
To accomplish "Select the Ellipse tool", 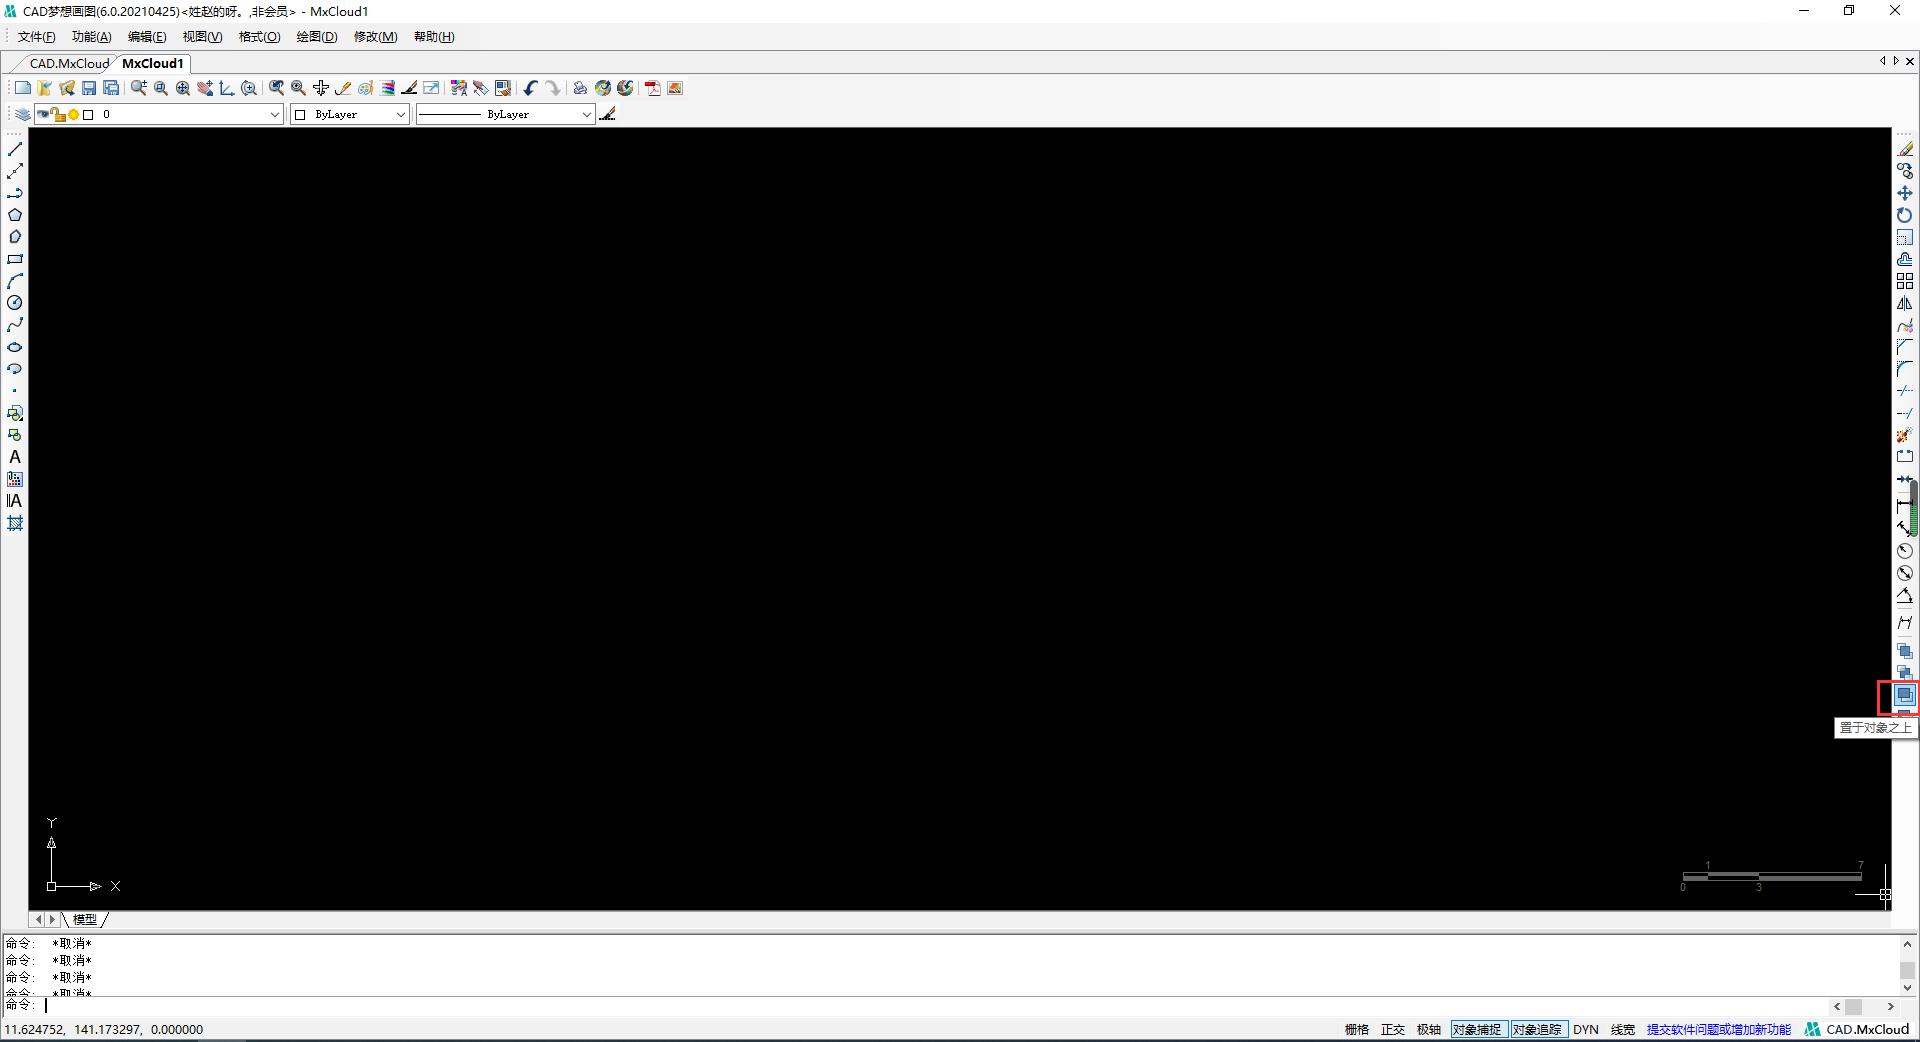I will pos(15,347).
